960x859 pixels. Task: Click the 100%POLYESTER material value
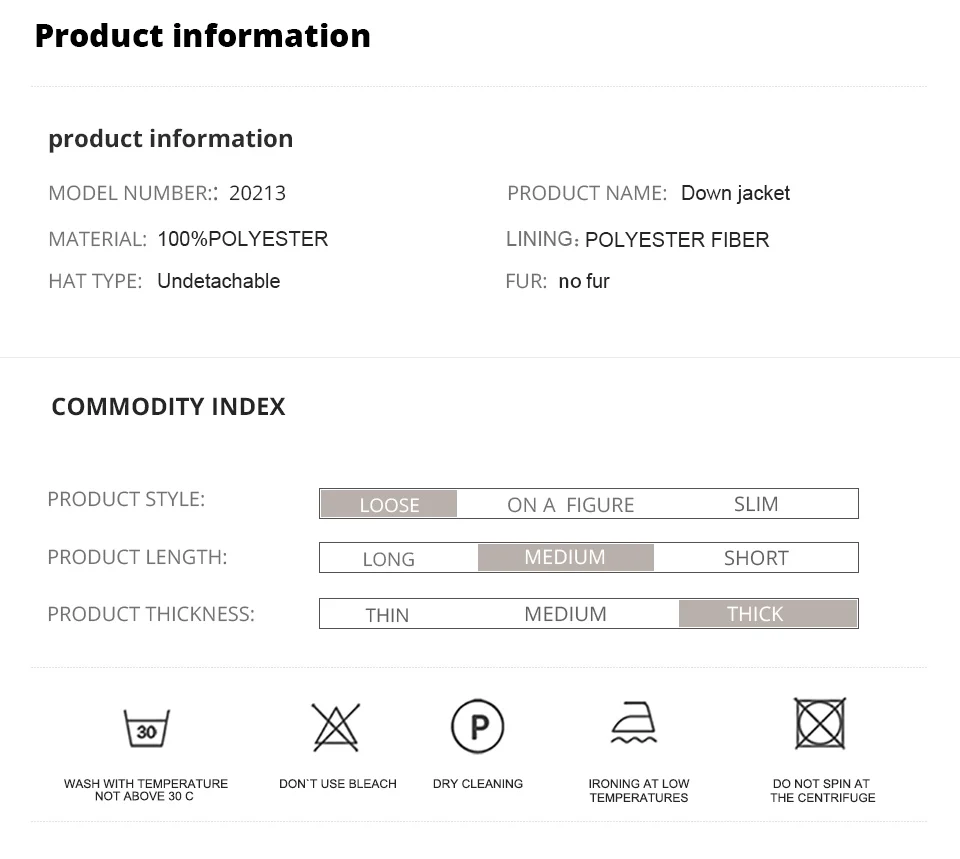tap(242, 239)
